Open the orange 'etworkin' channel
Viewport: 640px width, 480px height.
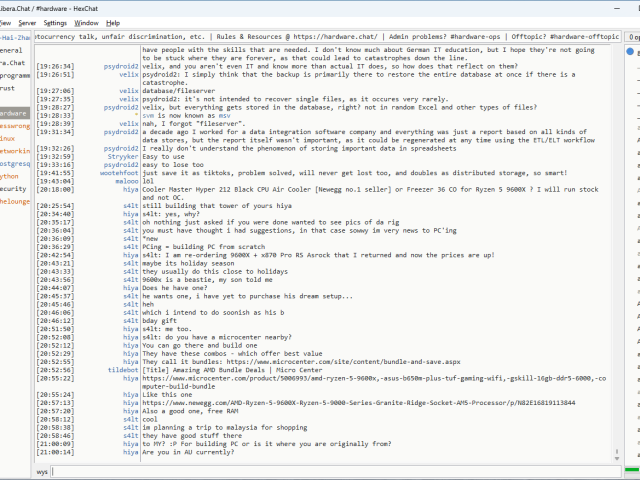(15, 151)
